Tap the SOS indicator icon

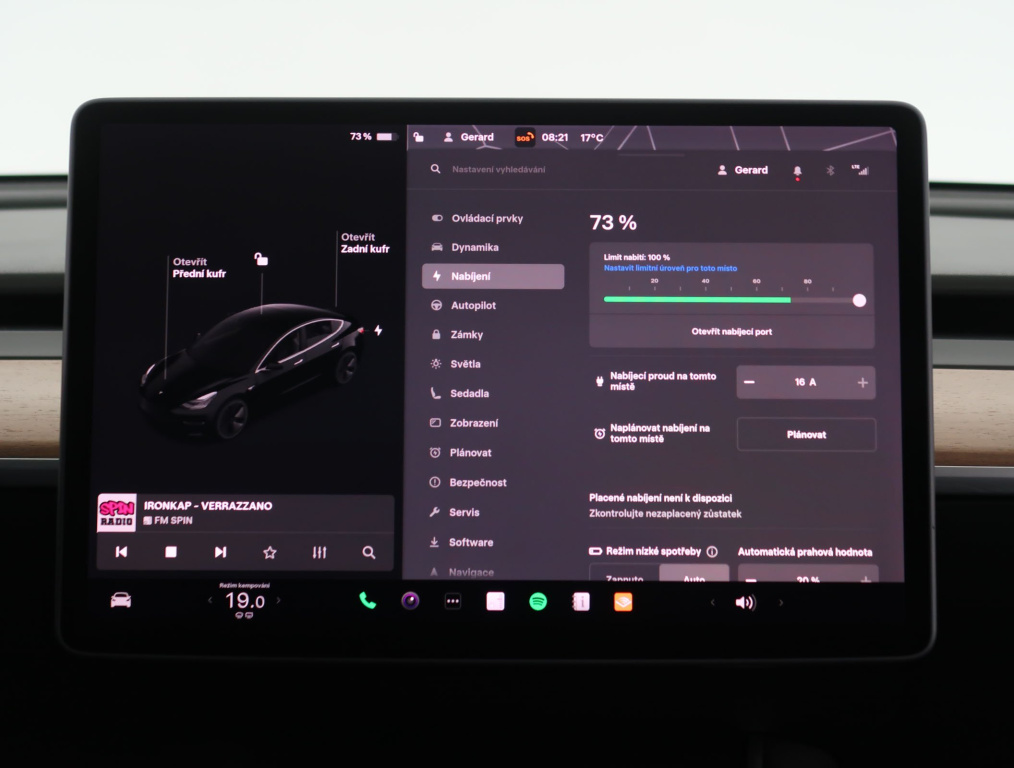[524, 137]
